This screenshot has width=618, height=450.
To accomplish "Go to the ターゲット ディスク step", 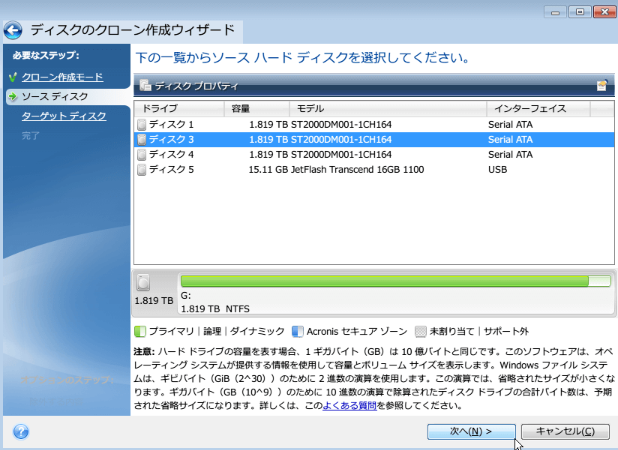I will [x=64, y=116].
